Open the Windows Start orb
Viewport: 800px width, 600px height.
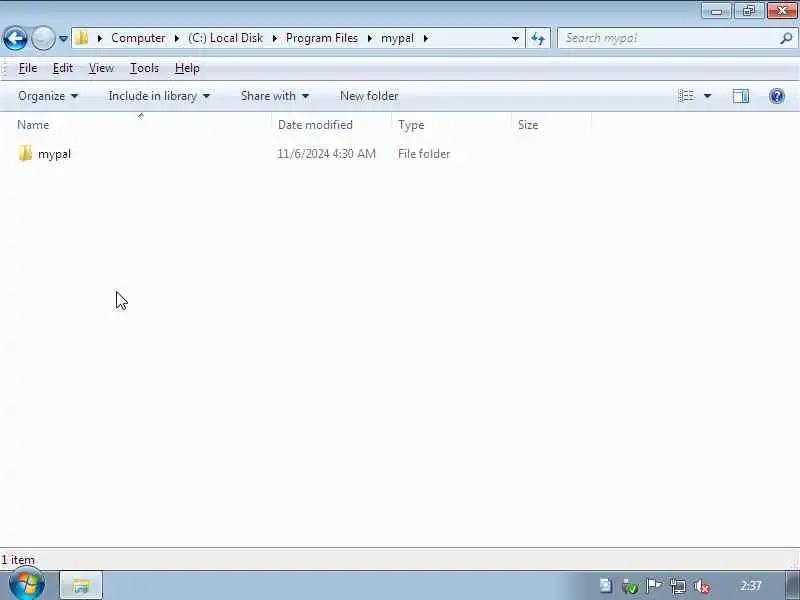tap(27, 585)
